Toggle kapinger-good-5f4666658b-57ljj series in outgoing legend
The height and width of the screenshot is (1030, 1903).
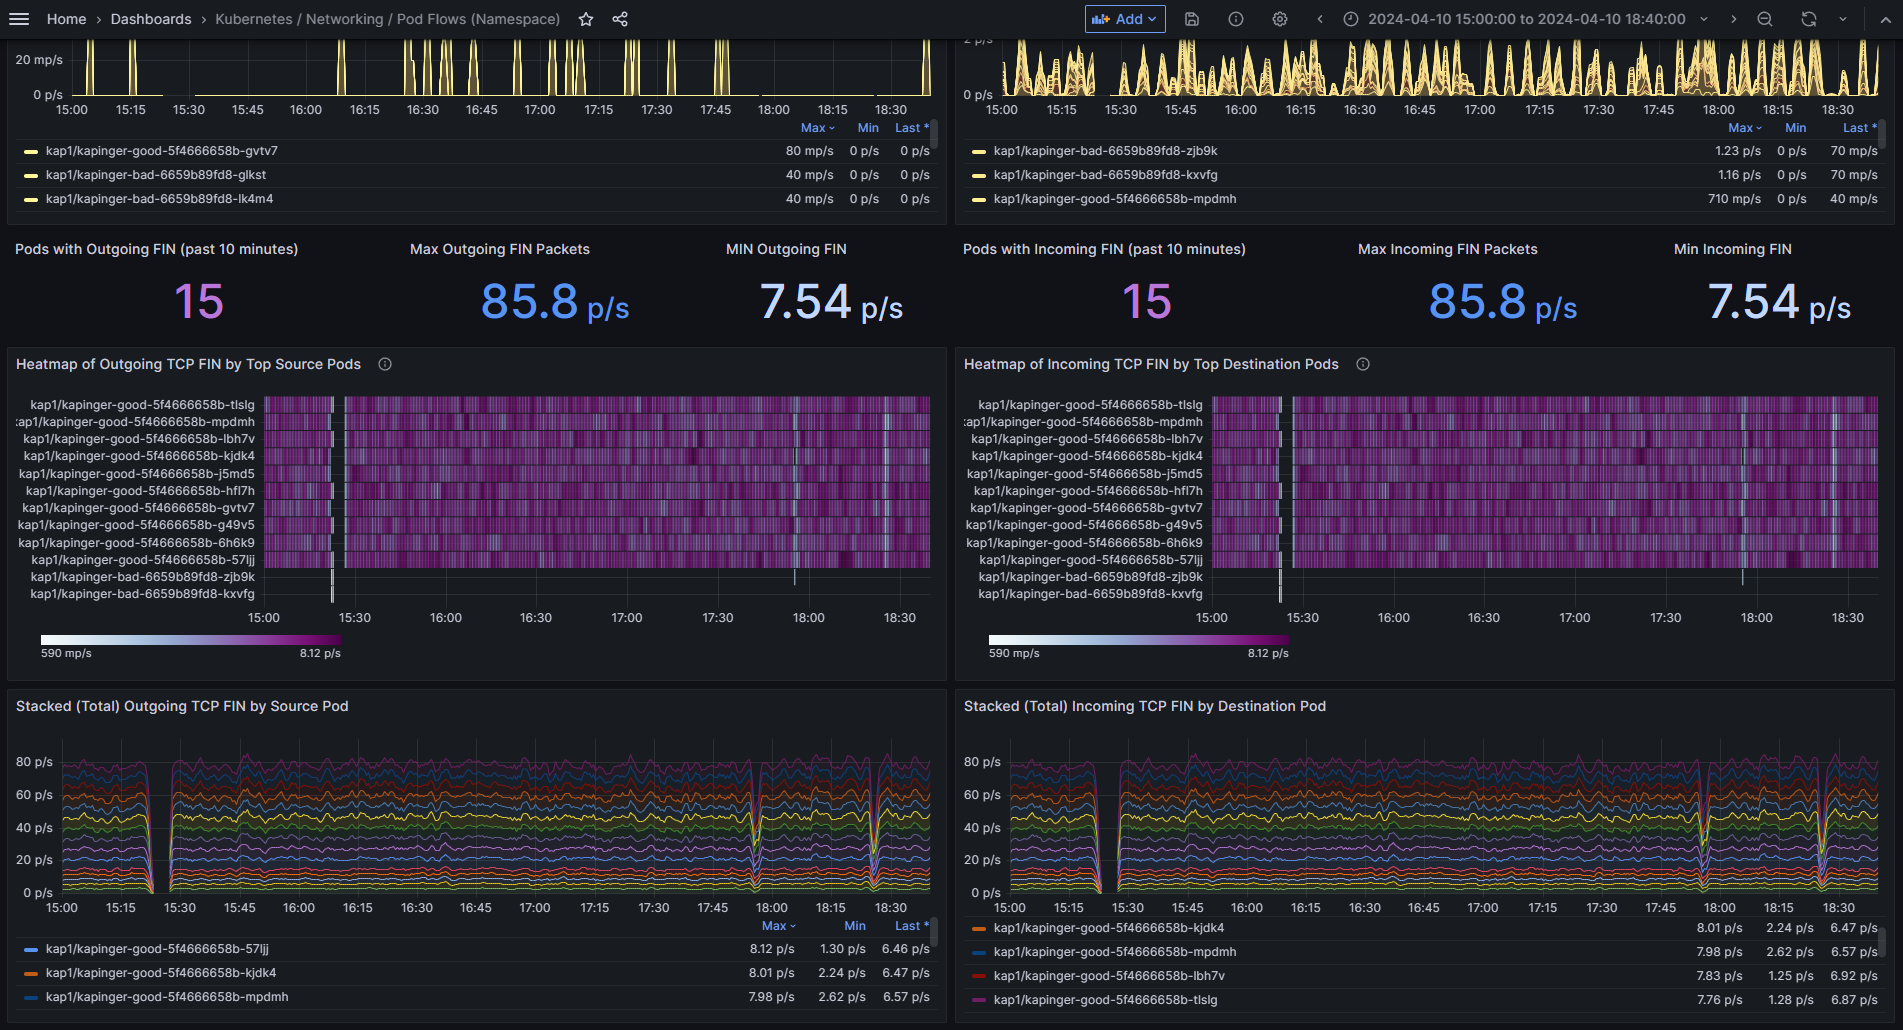coord(157,949)
